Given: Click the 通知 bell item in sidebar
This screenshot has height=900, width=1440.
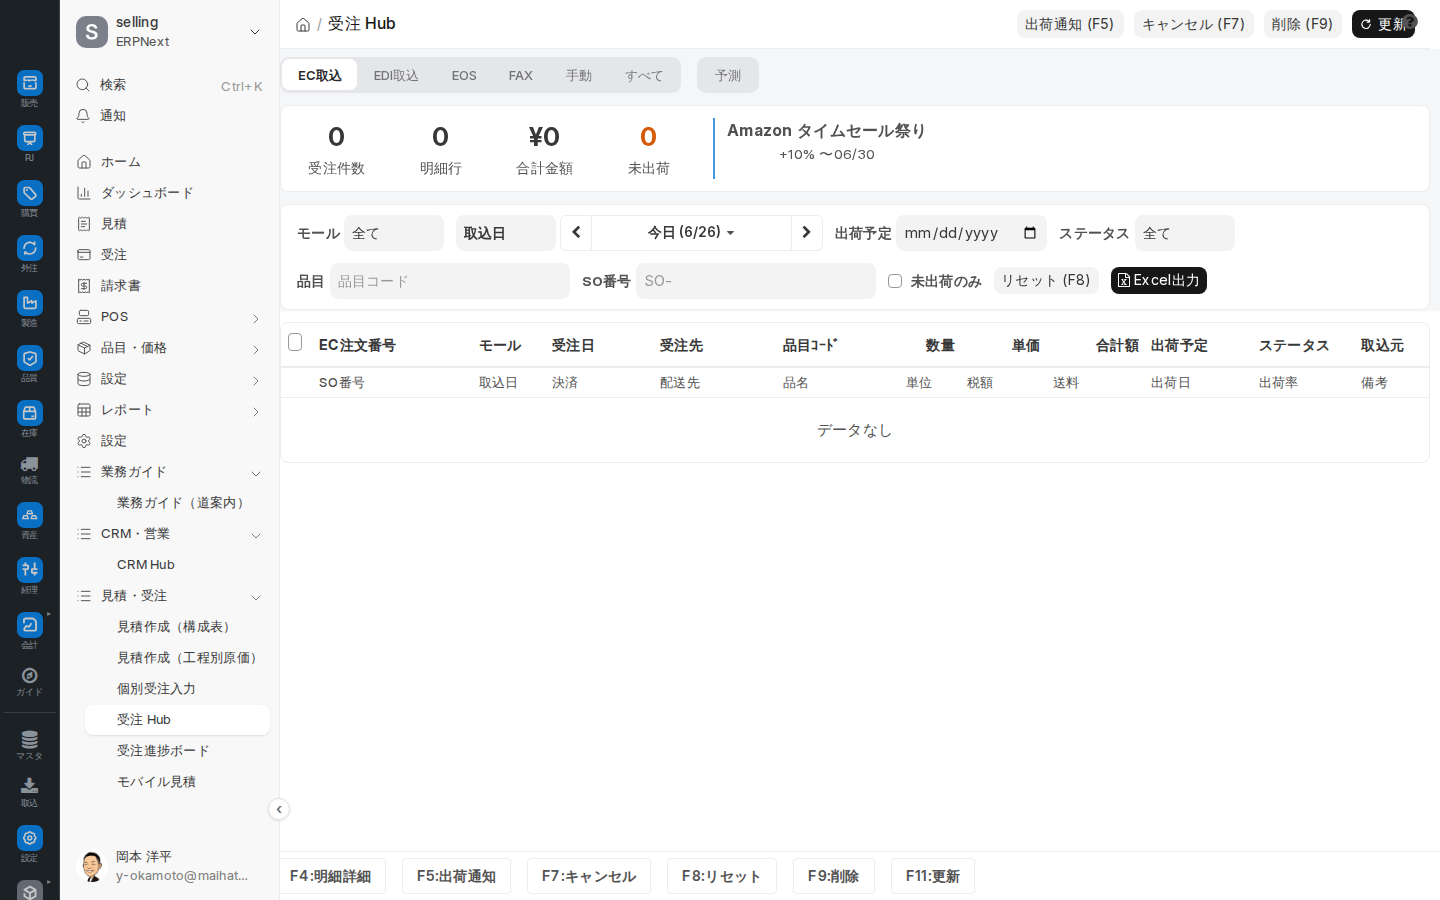Looking at the screenshot, I should tap(170, 116).
